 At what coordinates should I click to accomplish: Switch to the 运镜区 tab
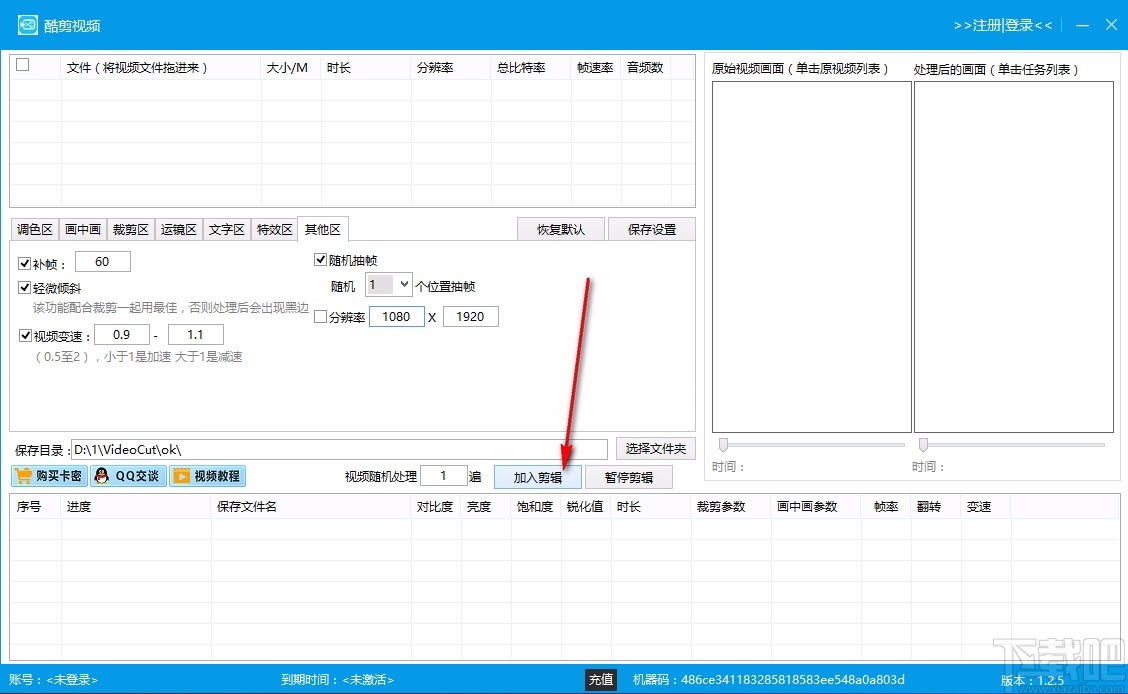pyautogui.click(x=178, y=229)
